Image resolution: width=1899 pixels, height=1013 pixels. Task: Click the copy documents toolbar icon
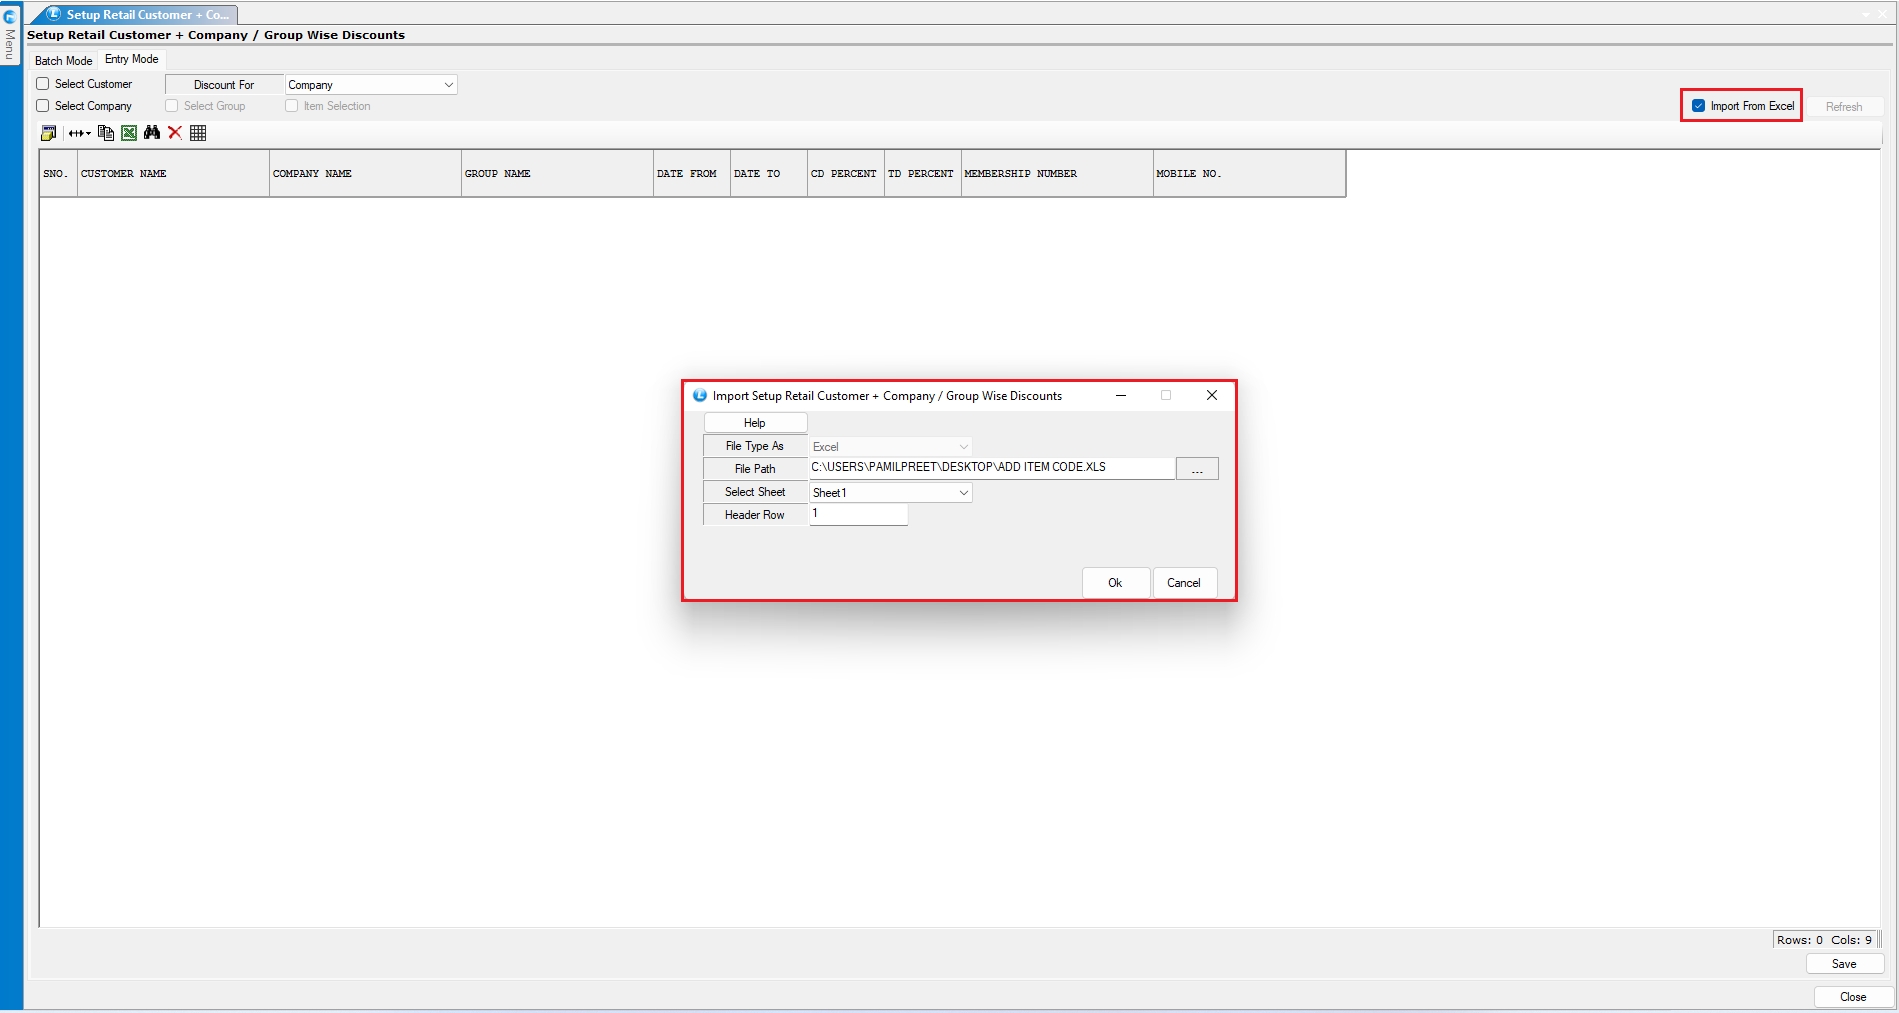tap(105, 133)
